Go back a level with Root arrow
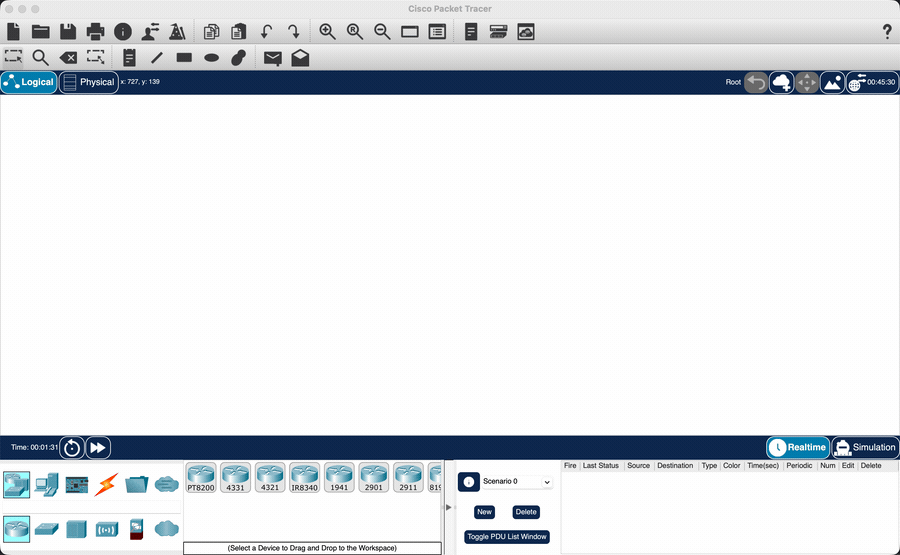 tap(756, 82)
